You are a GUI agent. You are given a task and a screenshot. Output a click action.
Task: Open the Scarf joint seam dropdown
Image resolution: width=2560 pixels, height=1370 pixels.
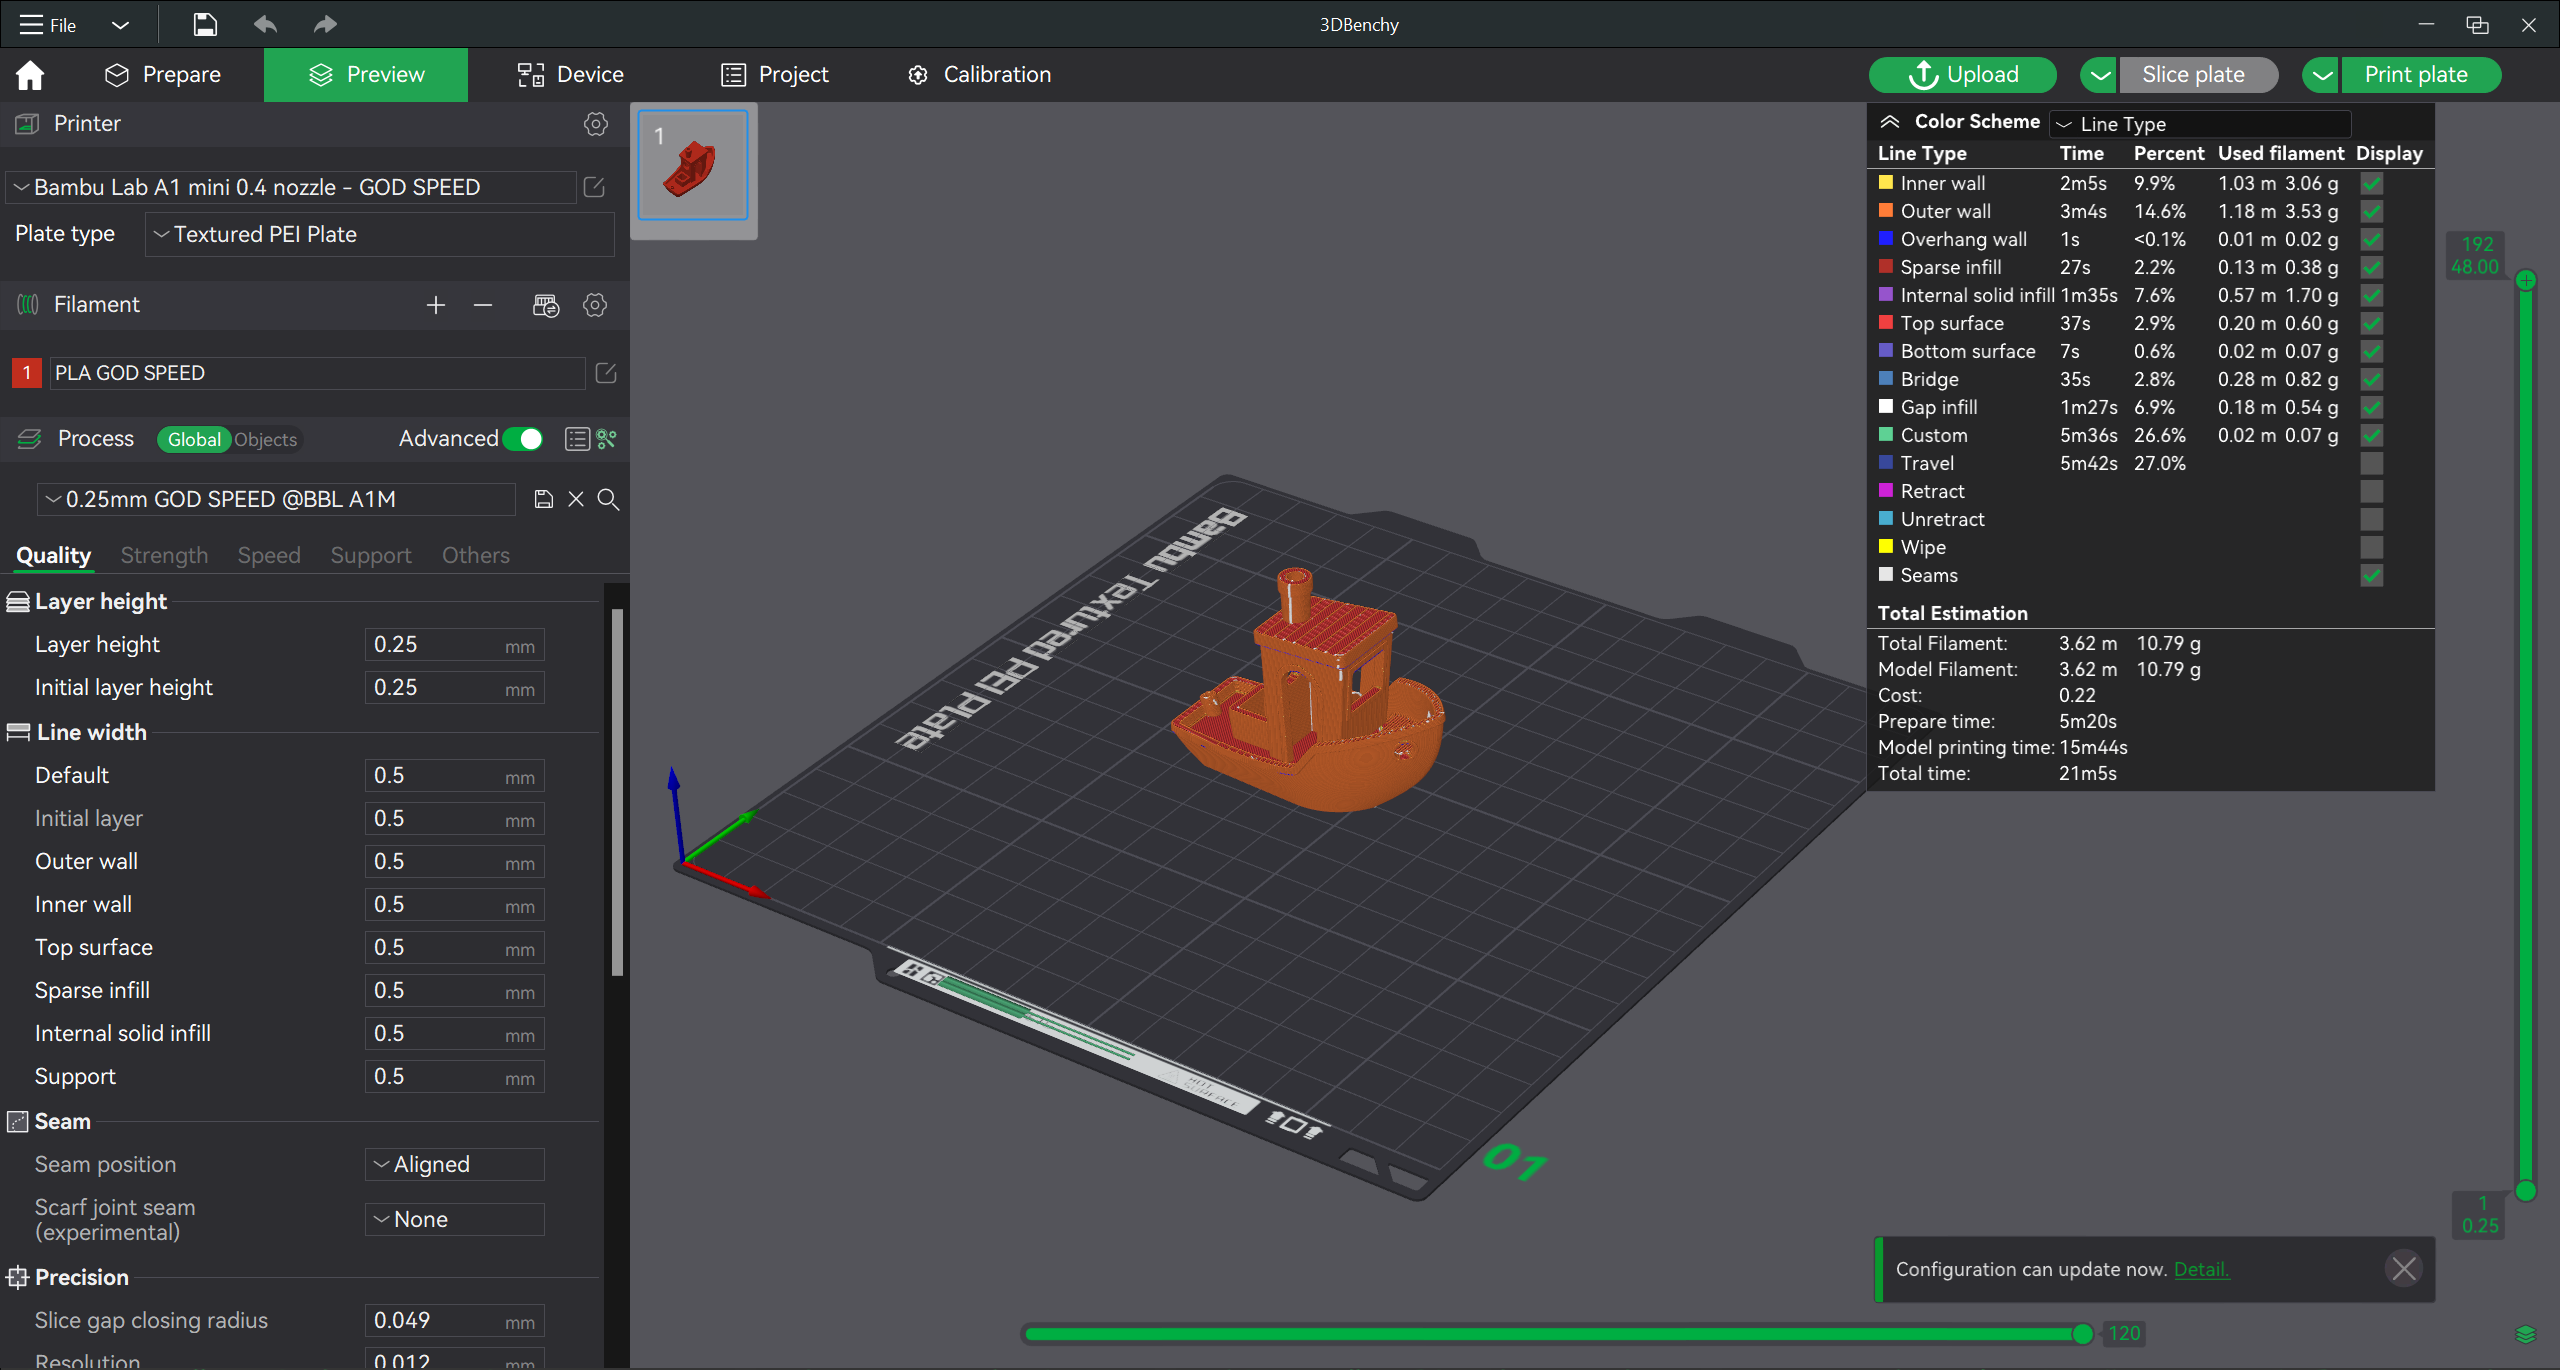point(455,1219)
